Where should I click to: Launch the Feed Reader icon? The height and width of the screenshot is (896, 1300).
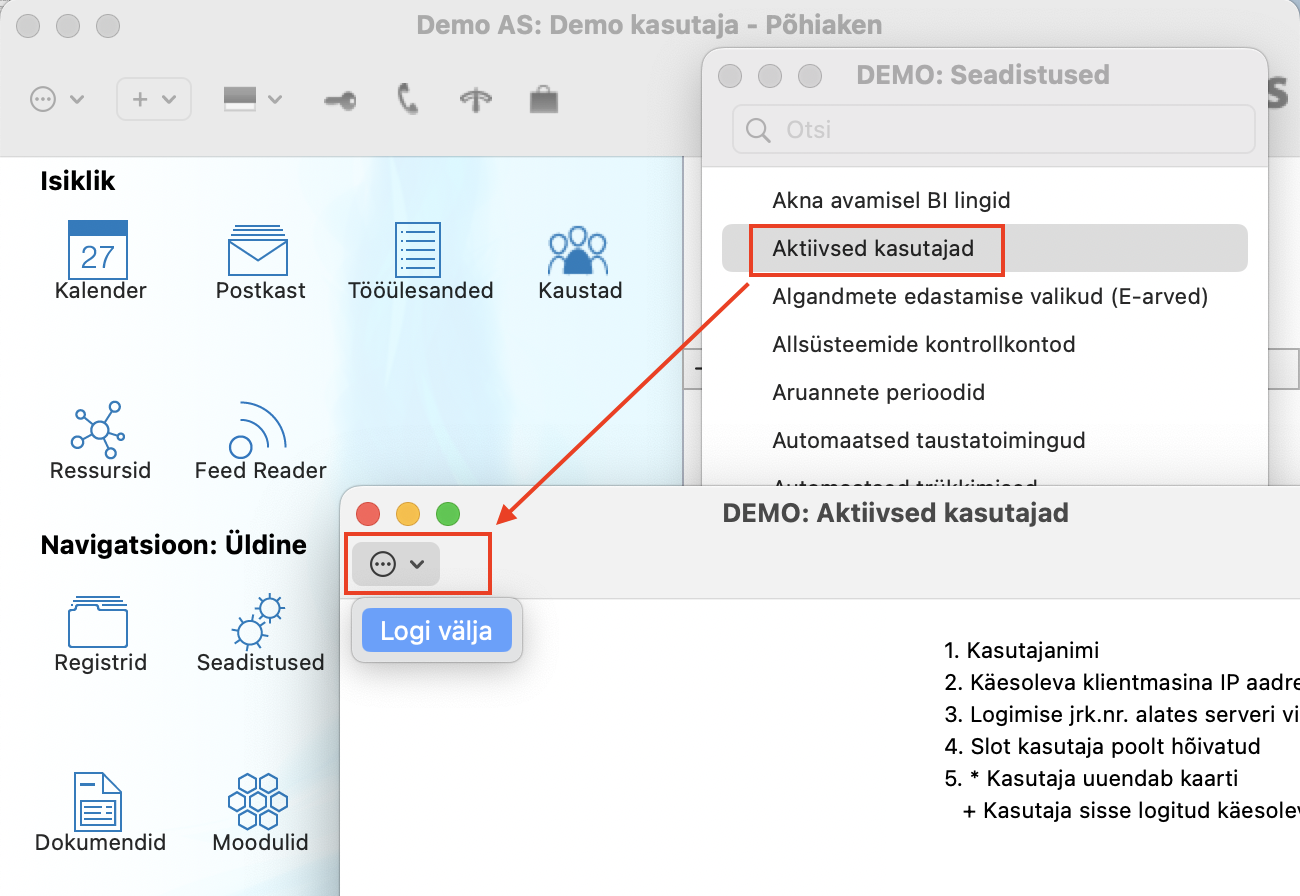[x=259, y=430]
